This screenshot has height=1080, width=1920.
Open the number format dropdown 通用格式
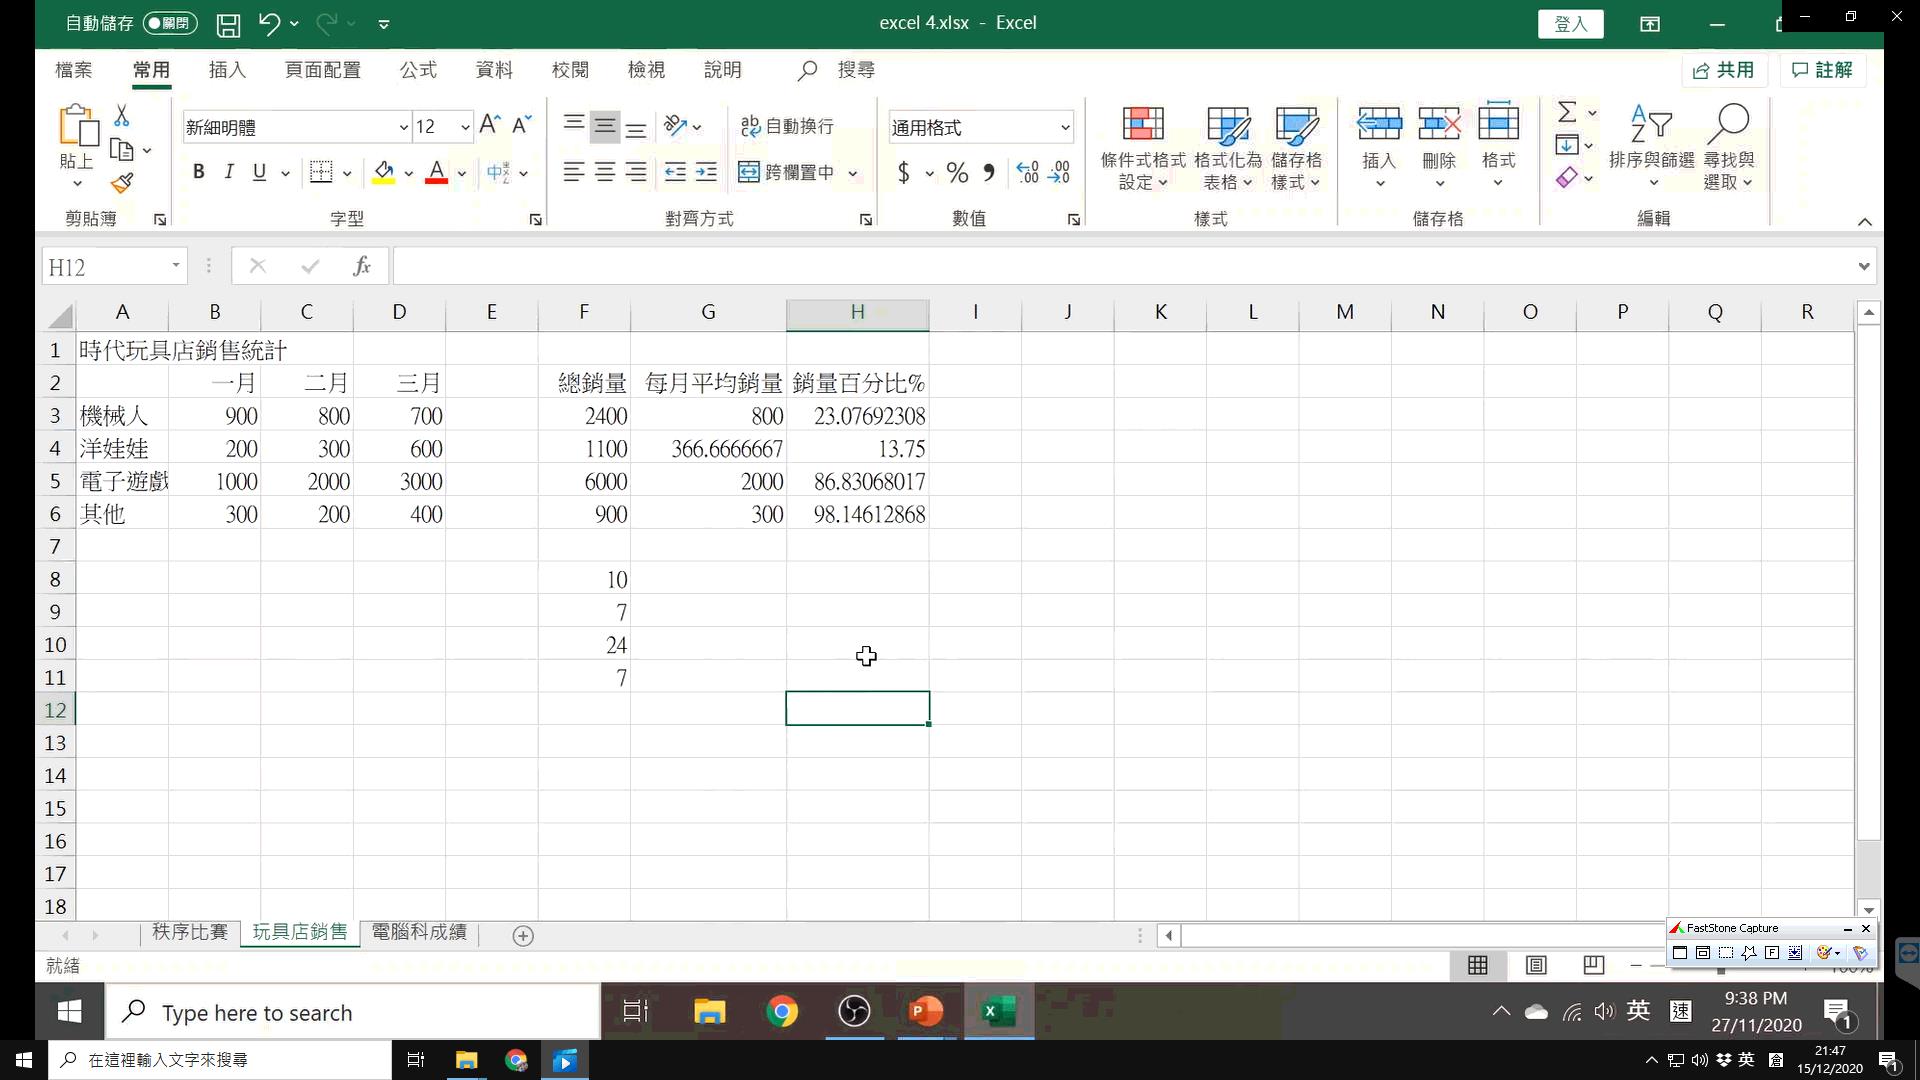pos(1065,127)
